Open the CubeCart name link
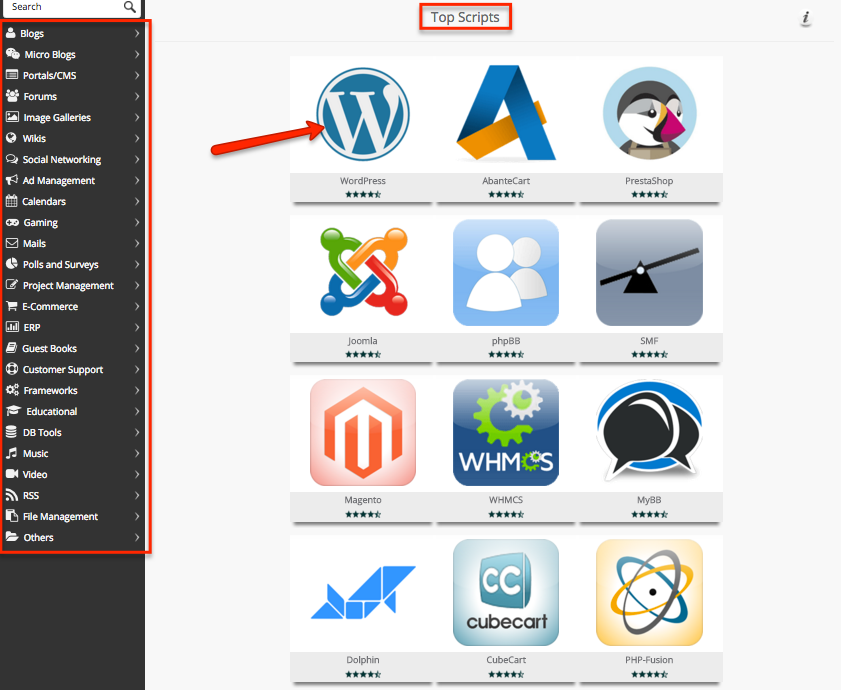Image resolution: width=841 pixels, height=690 pixels. pos(506,660)
